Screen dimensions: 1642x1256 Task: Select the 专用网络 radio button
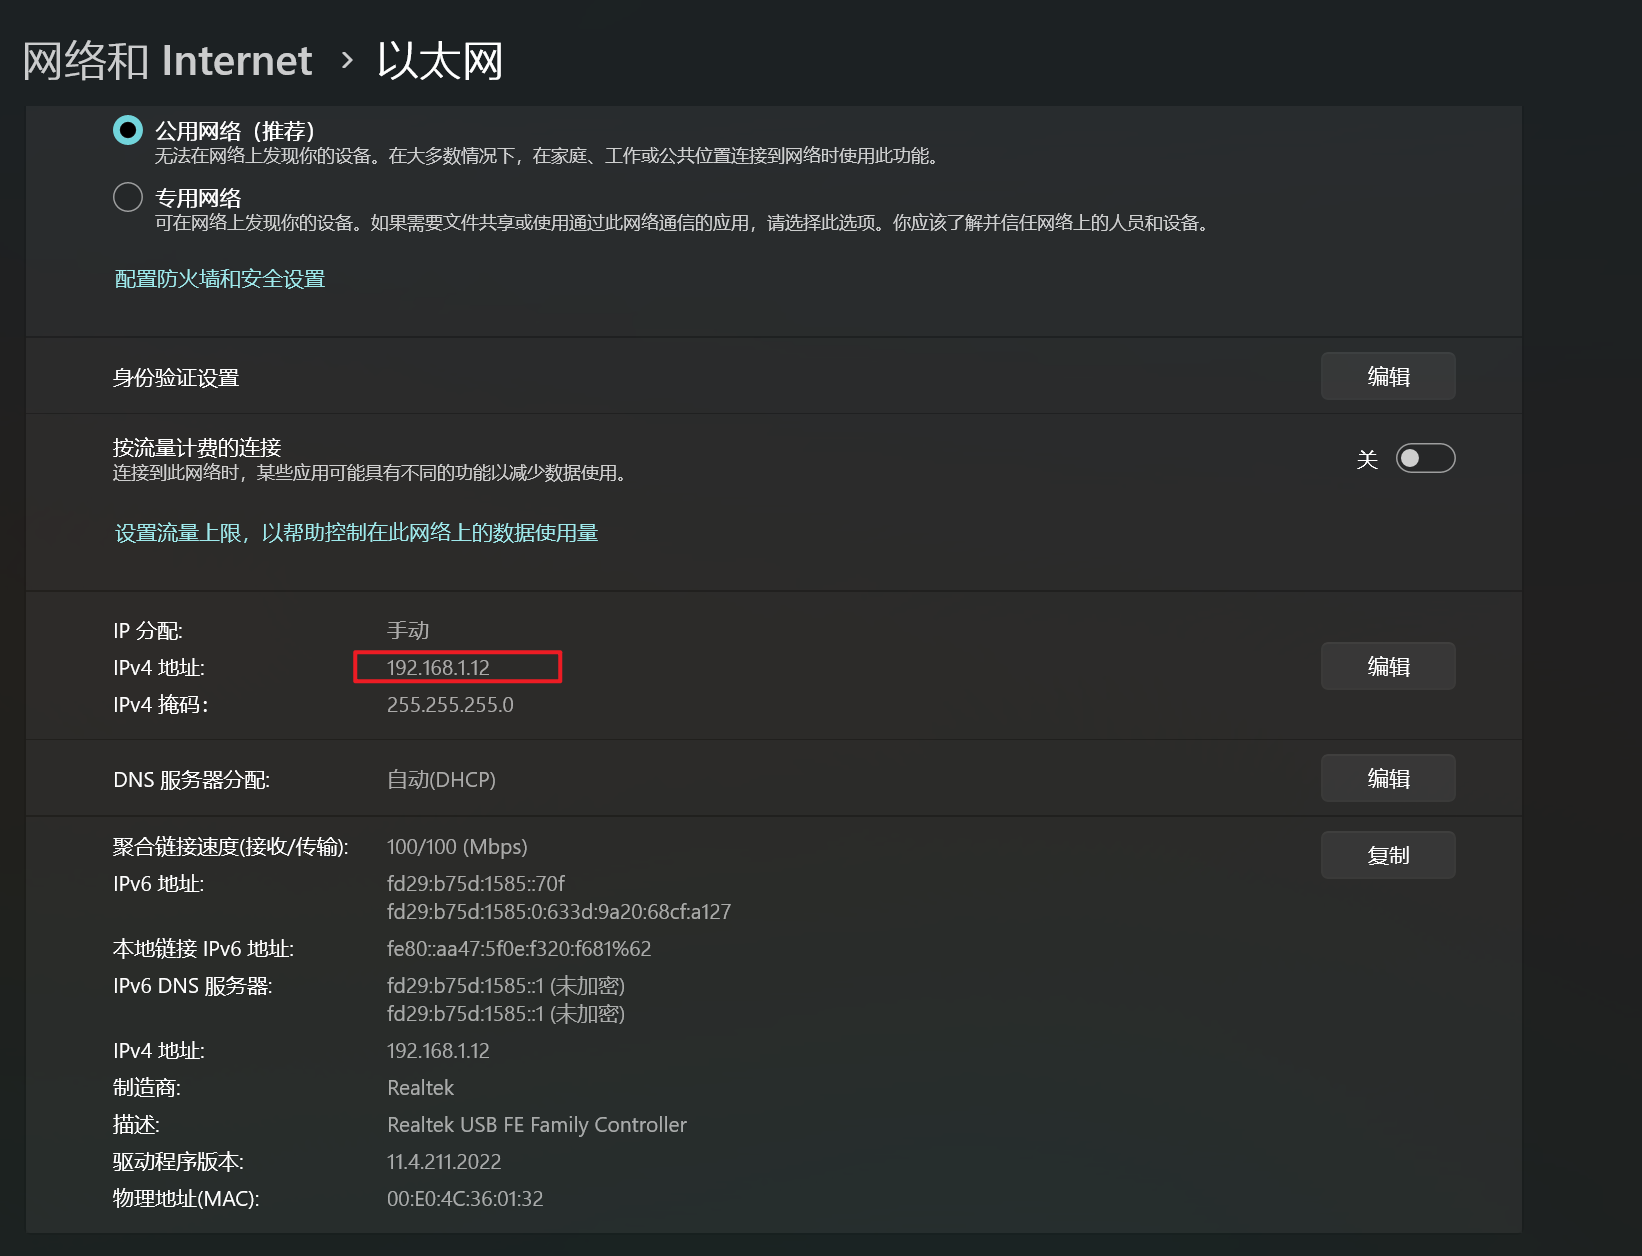(x=127, y=197)
